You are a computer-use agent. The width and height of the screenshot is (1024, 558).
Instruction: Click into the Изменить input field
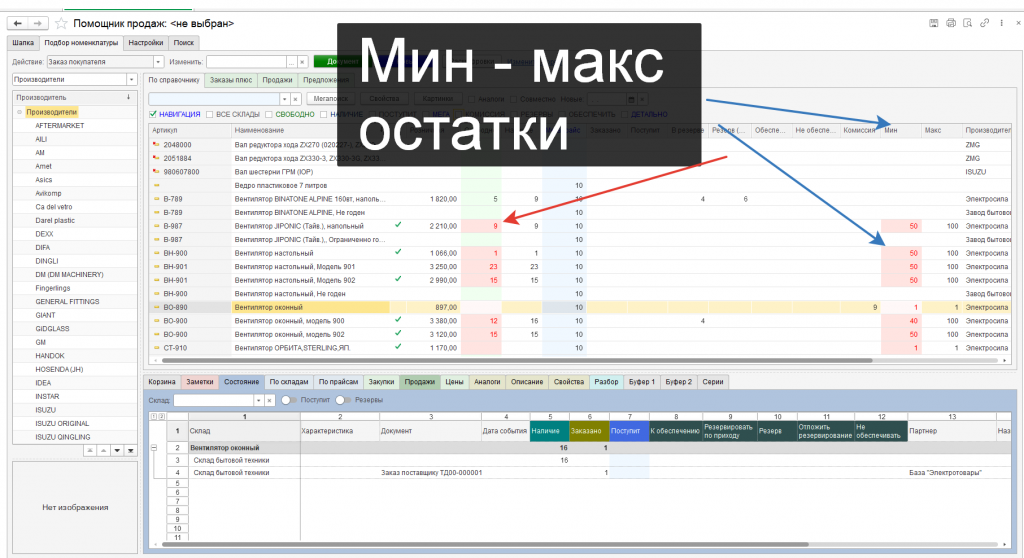pyautogui.click(x=246, y=61)
